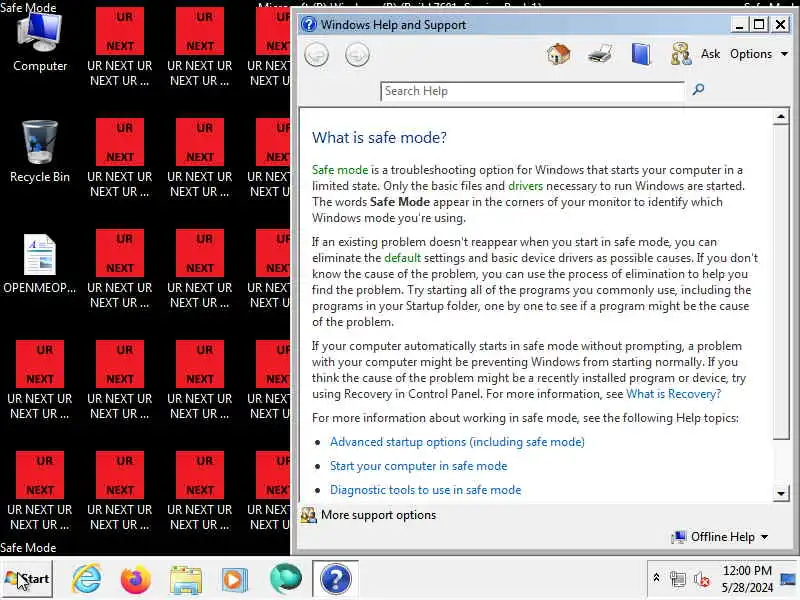
Task: Go back in Help using the Back arrow
Action: [x=316, y=55]
